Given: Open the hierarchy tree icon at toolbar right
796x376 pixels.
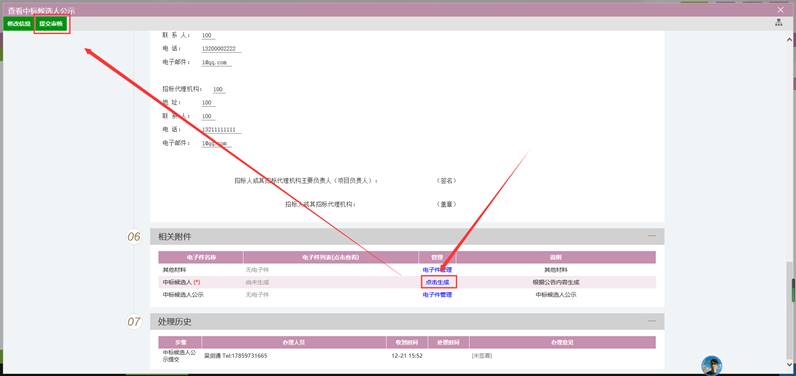Looking at the screenshot, I should pyautogui.click(x=779, y=23).
